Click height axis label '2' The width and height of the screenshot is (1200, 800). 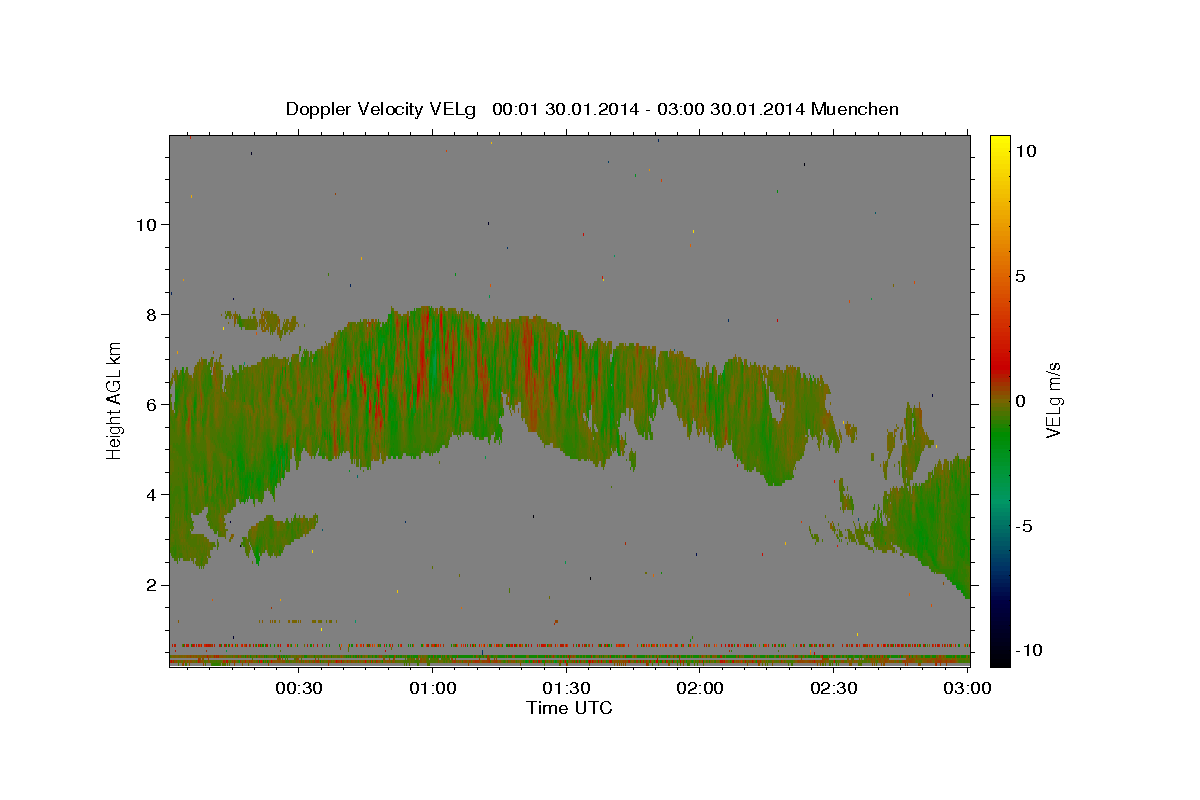(153, 585)
